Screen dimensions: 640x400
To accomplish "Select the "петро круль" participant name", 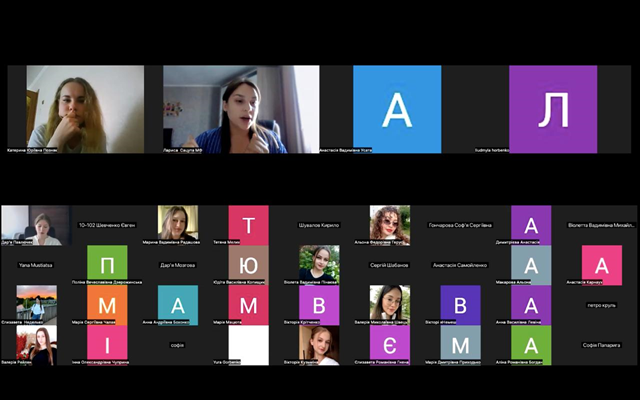I will coord(601,305).
